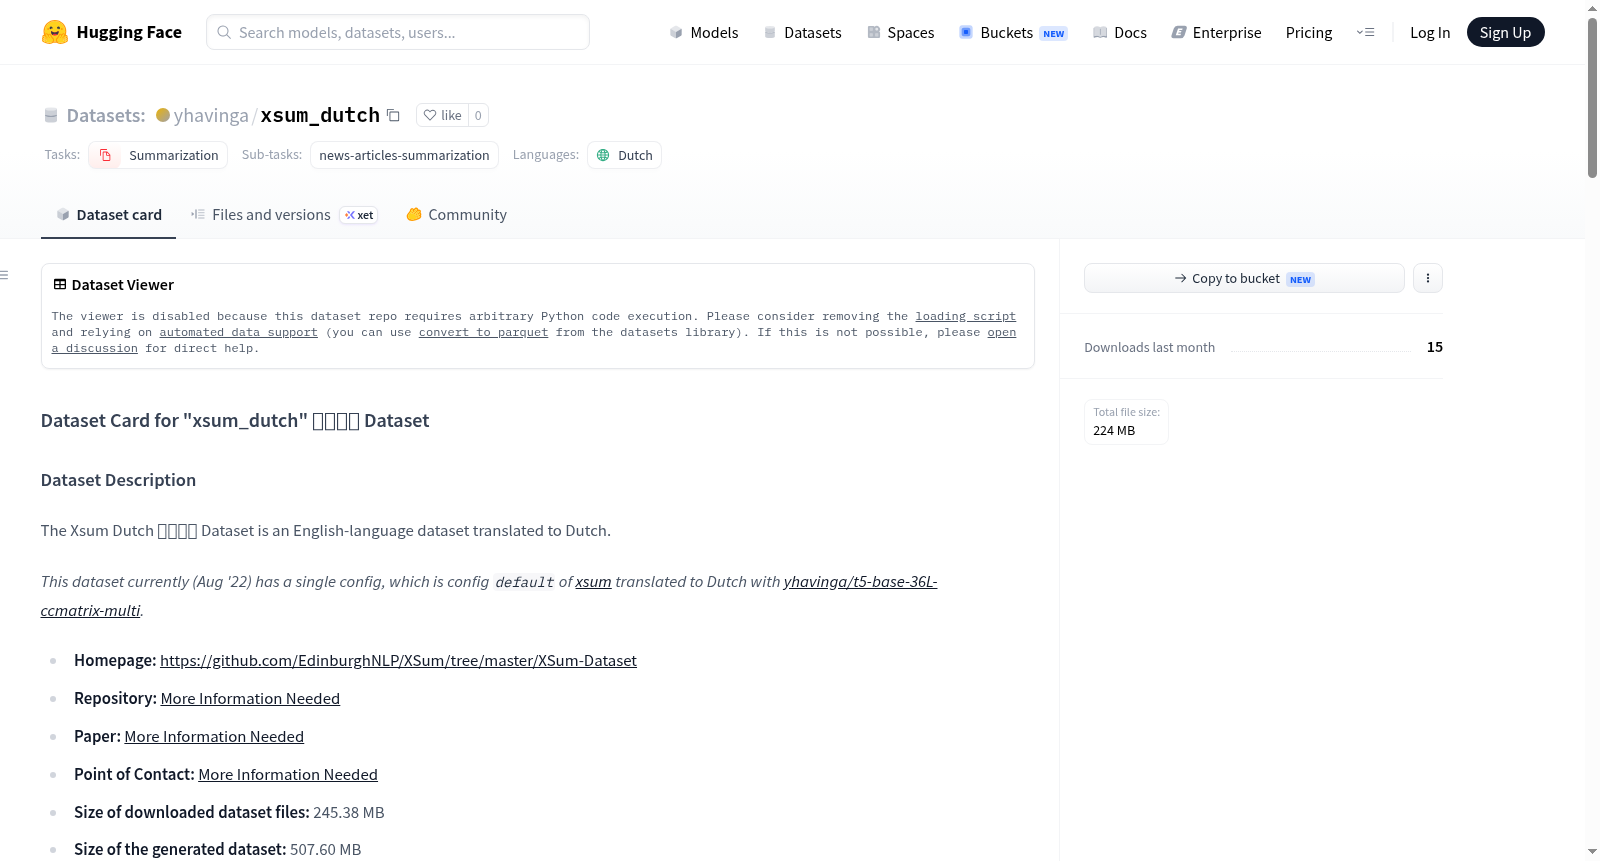
Task: Open Buckets from the top navigation
Action: 1013,32
